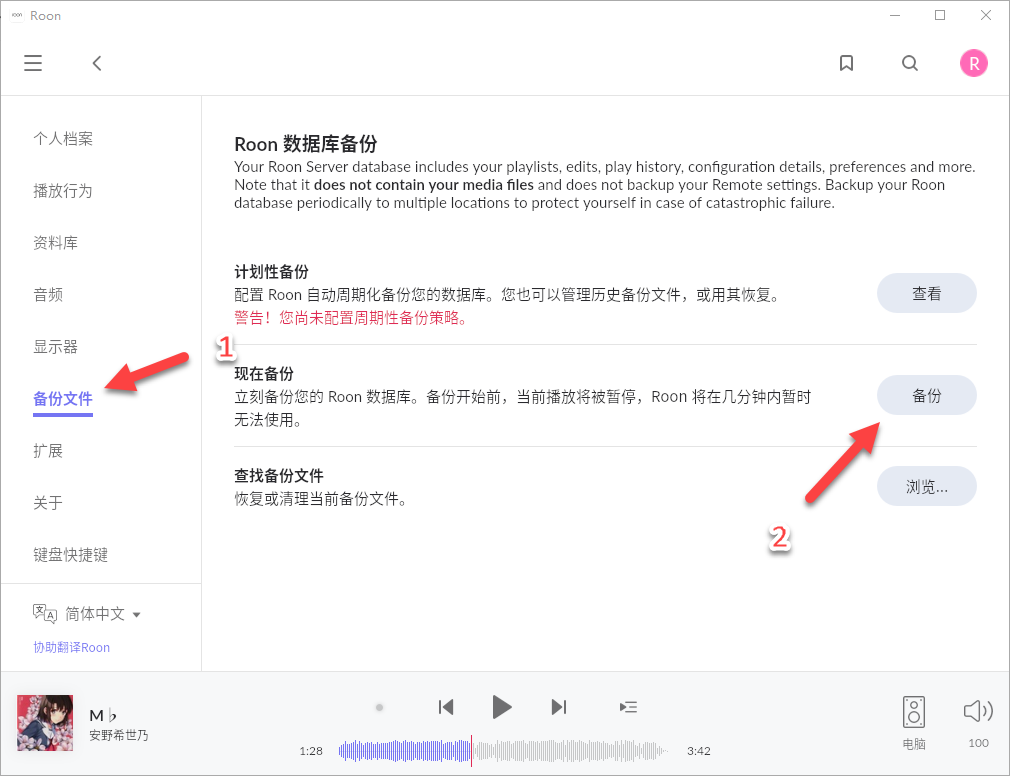This screenshot has width=1010, height=776.
Task: Click 备份 to back up now
Action: [x=926, y=395]
